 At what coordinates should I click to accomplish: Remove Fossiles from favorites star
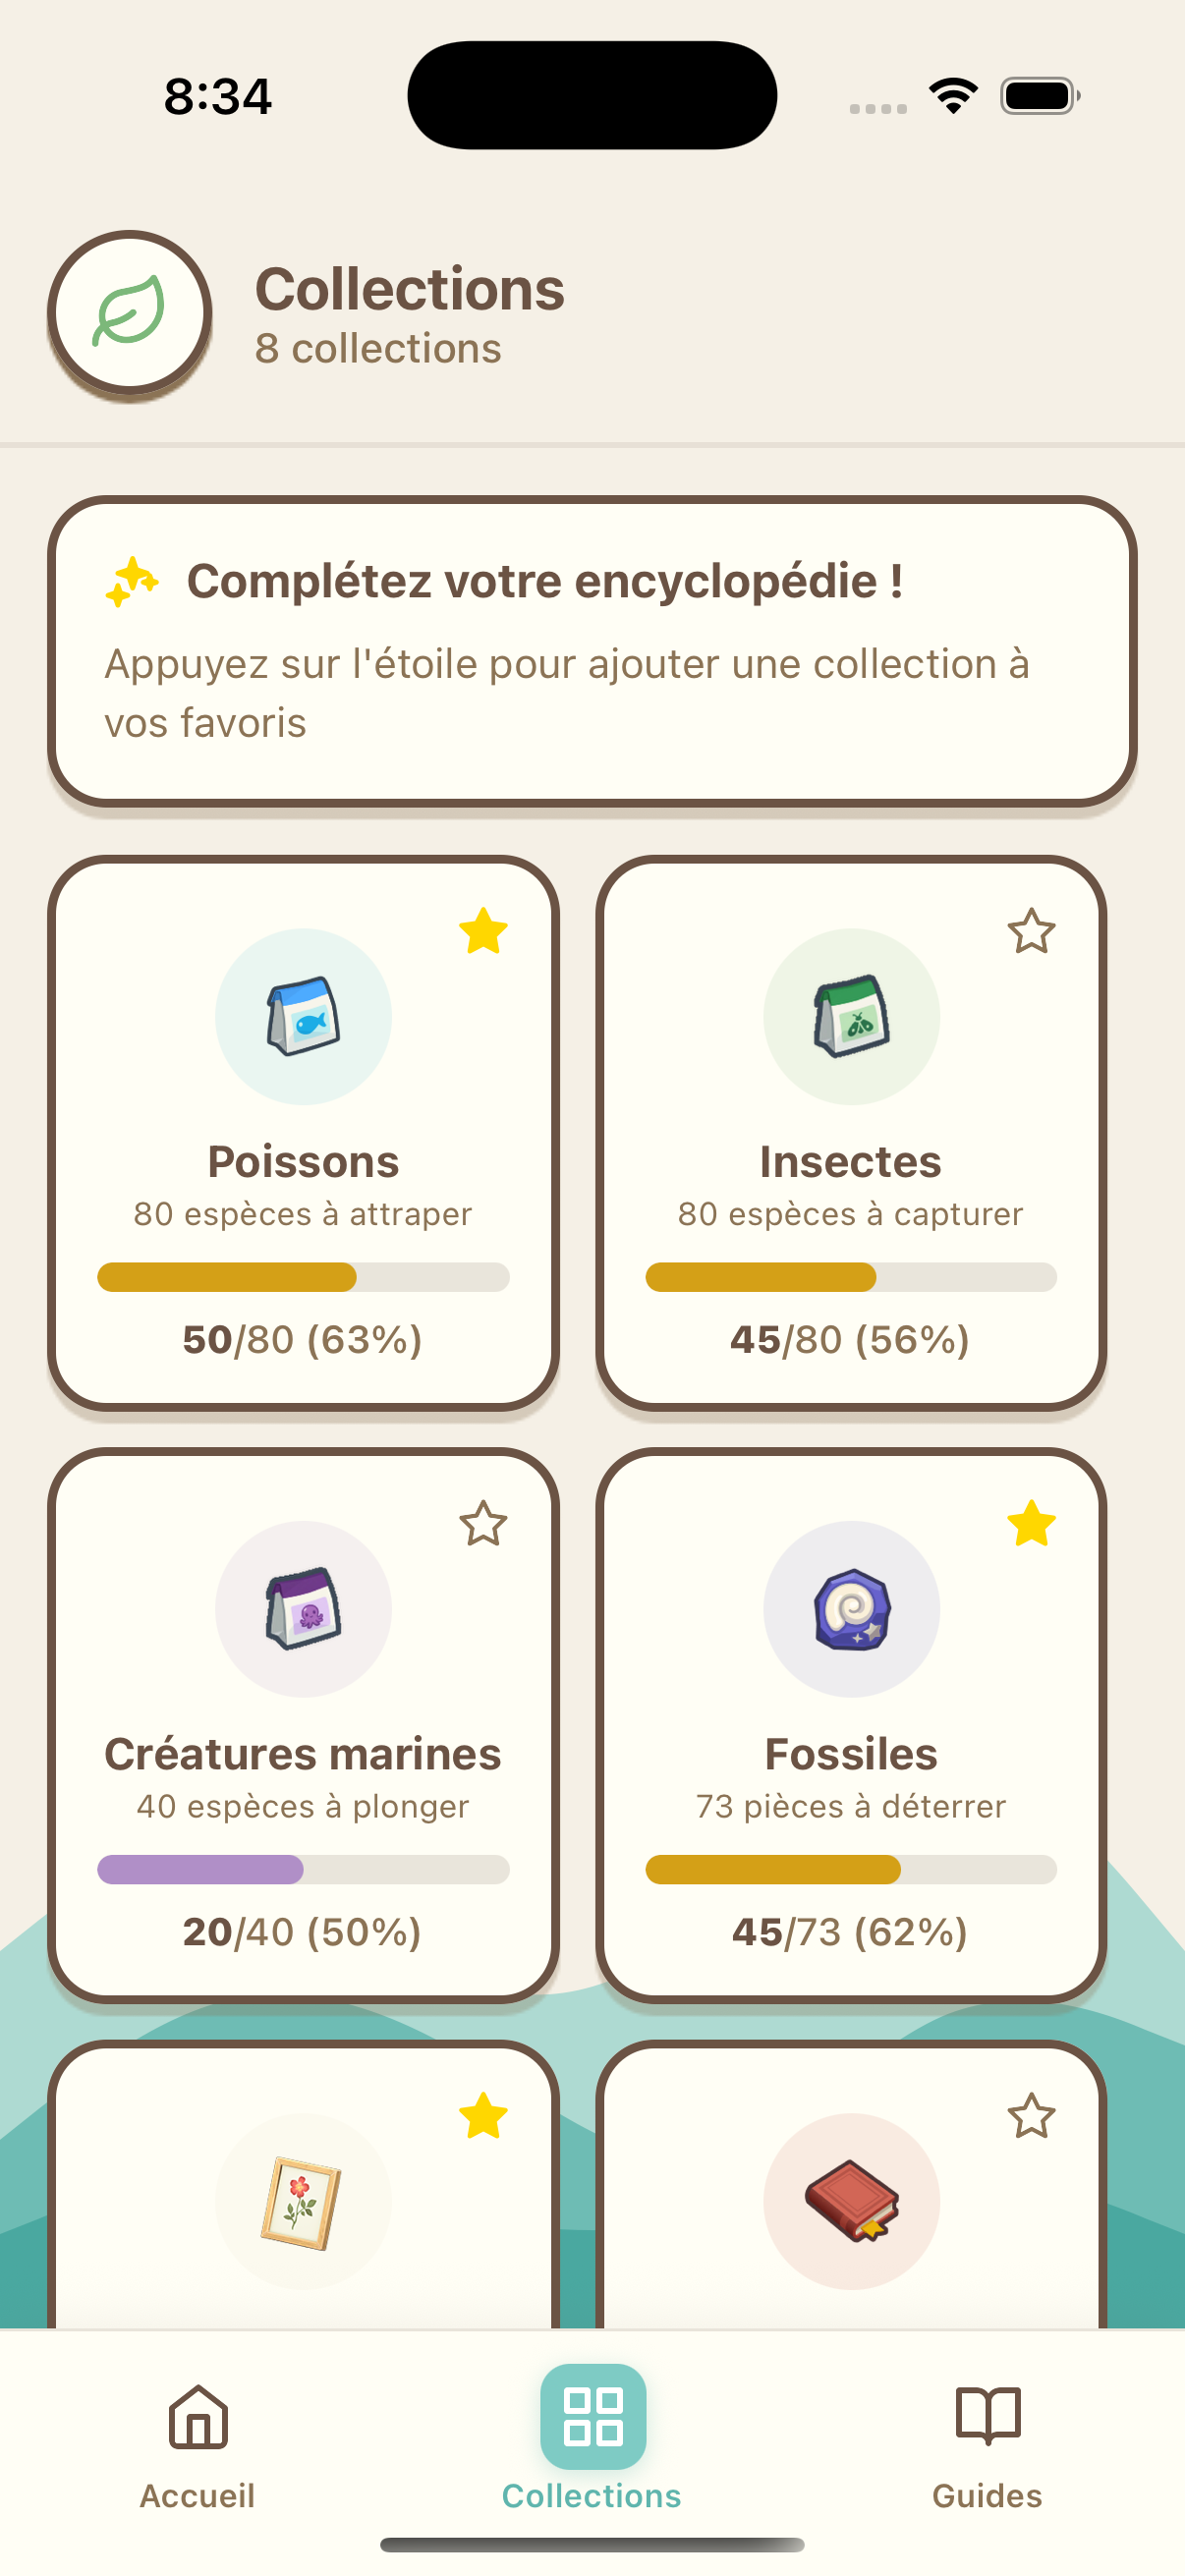(x=1031, y=1524)
